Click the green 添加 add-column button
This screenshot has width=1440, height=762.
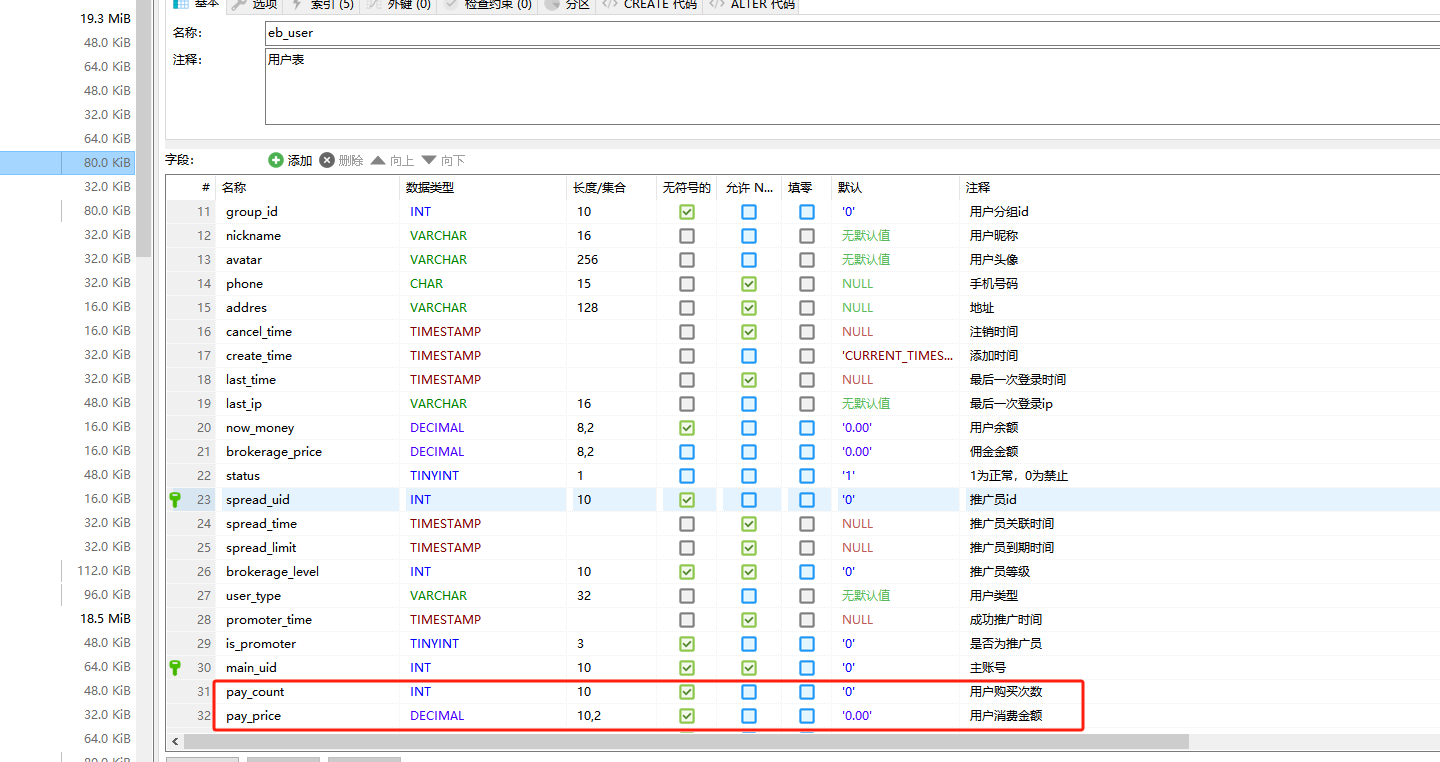tap(290, 160)
